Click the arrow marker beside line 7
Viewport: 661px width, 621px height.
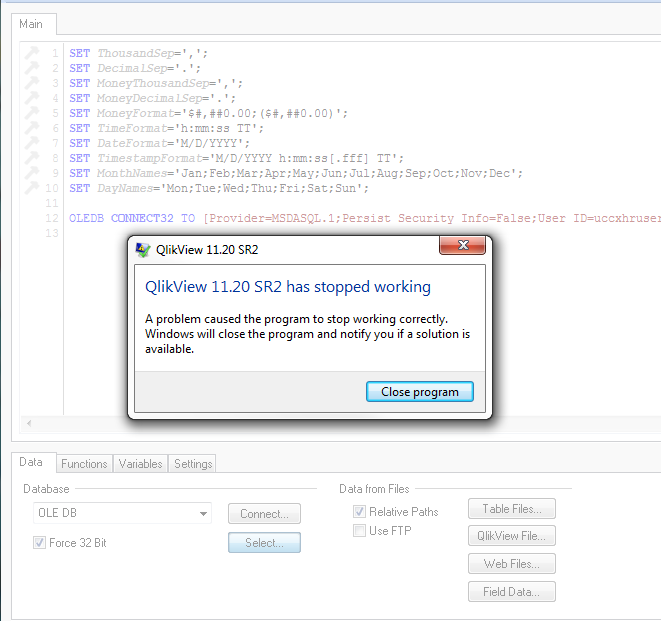32,142
